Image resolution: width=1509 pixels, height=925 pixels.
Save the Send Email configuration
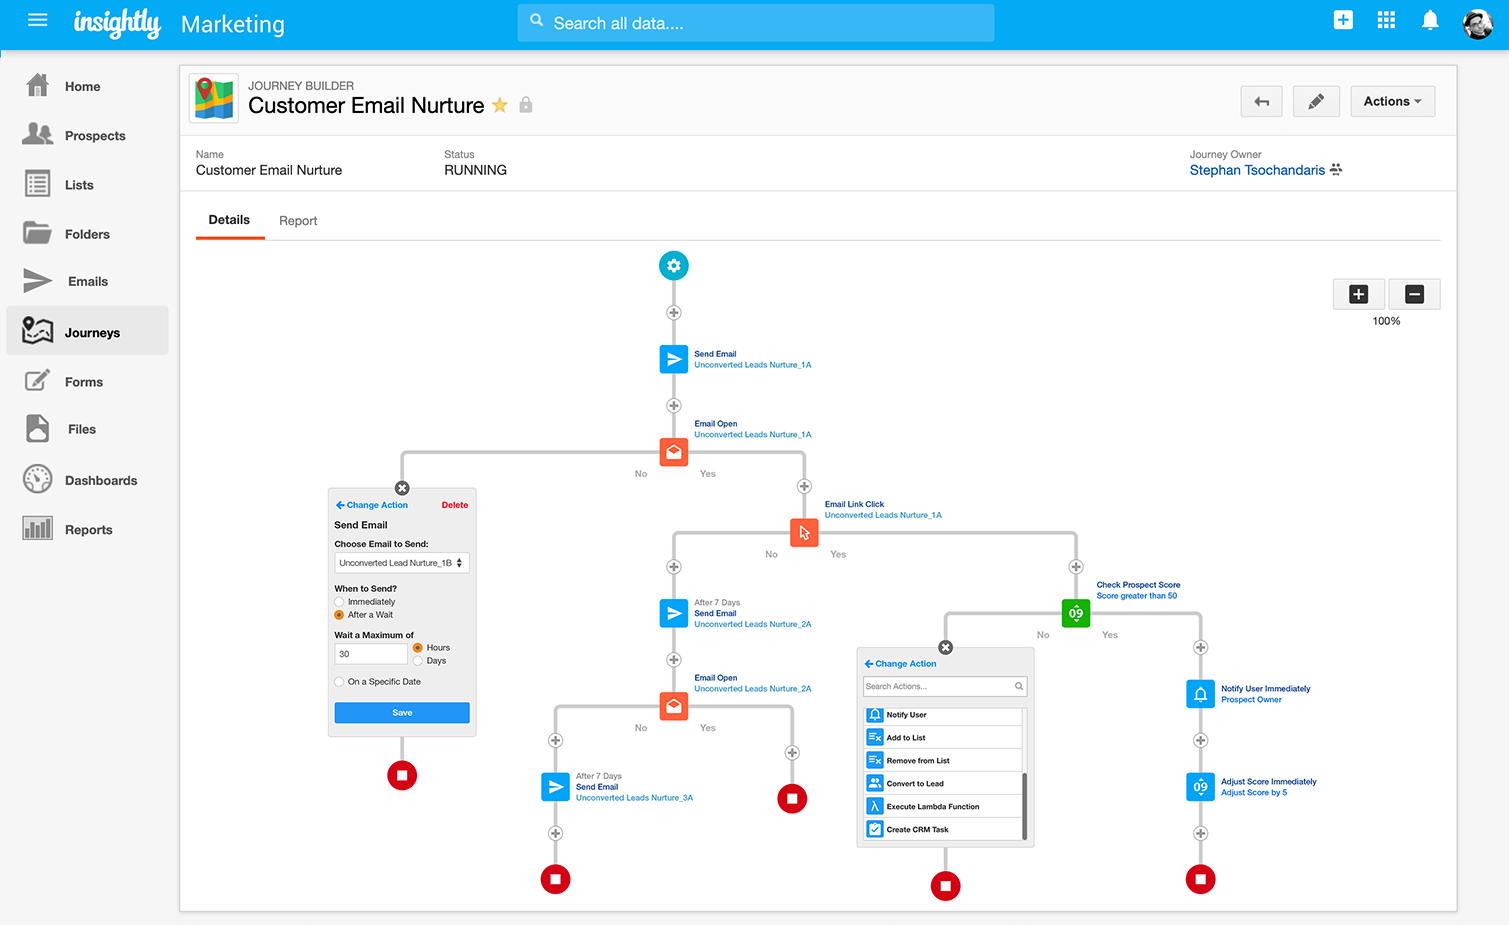(x=401, y=712)
